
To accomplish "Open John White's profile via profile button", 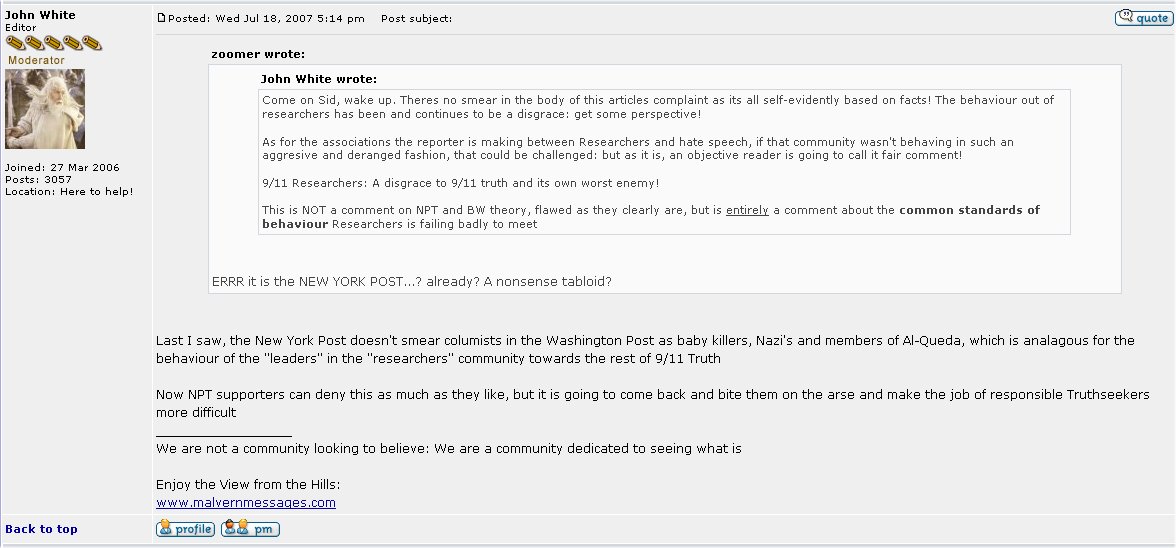I will point(185,529).
